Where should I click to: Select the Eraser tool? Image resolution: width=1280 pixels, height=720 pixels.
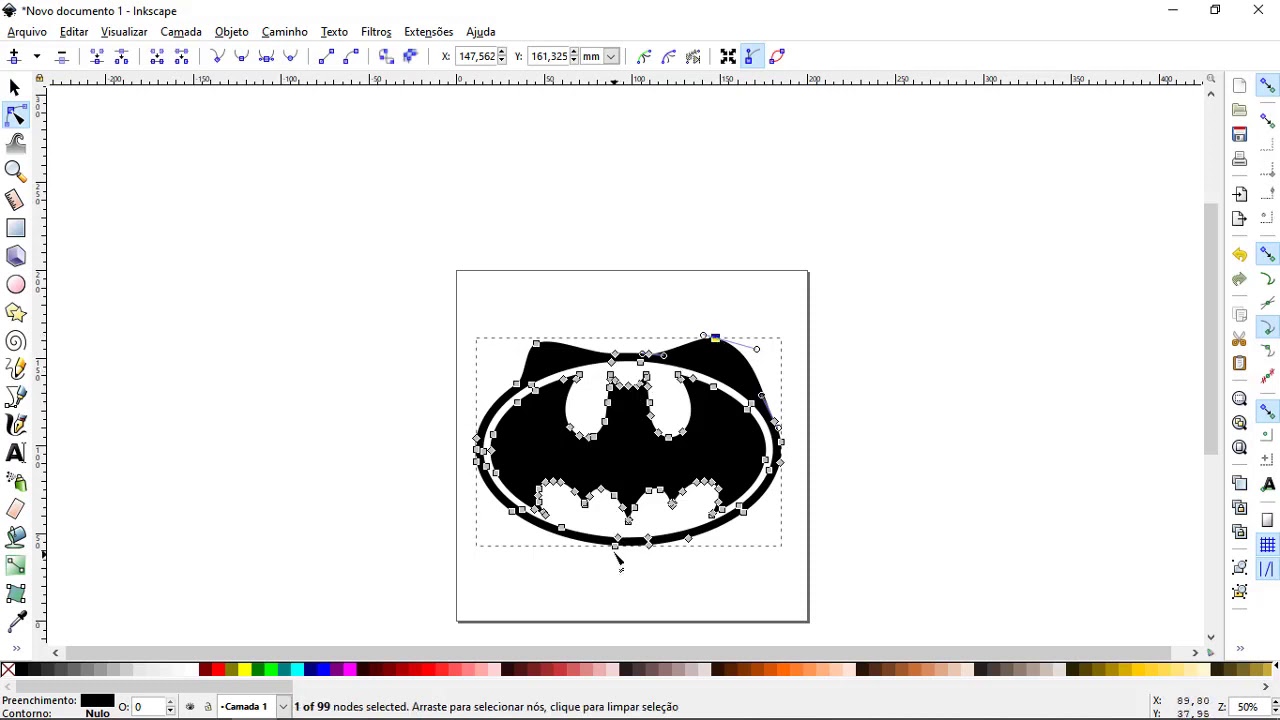[15, 509]
